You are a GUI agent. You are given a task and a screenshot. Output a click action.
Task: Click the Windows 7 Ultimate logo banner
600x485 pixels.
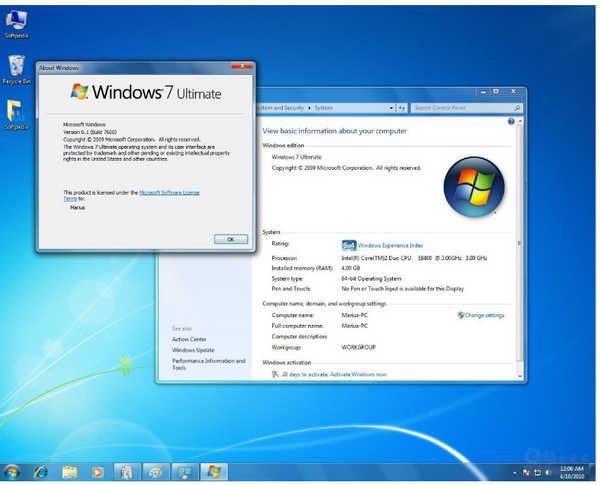click(x=146, y=93)
